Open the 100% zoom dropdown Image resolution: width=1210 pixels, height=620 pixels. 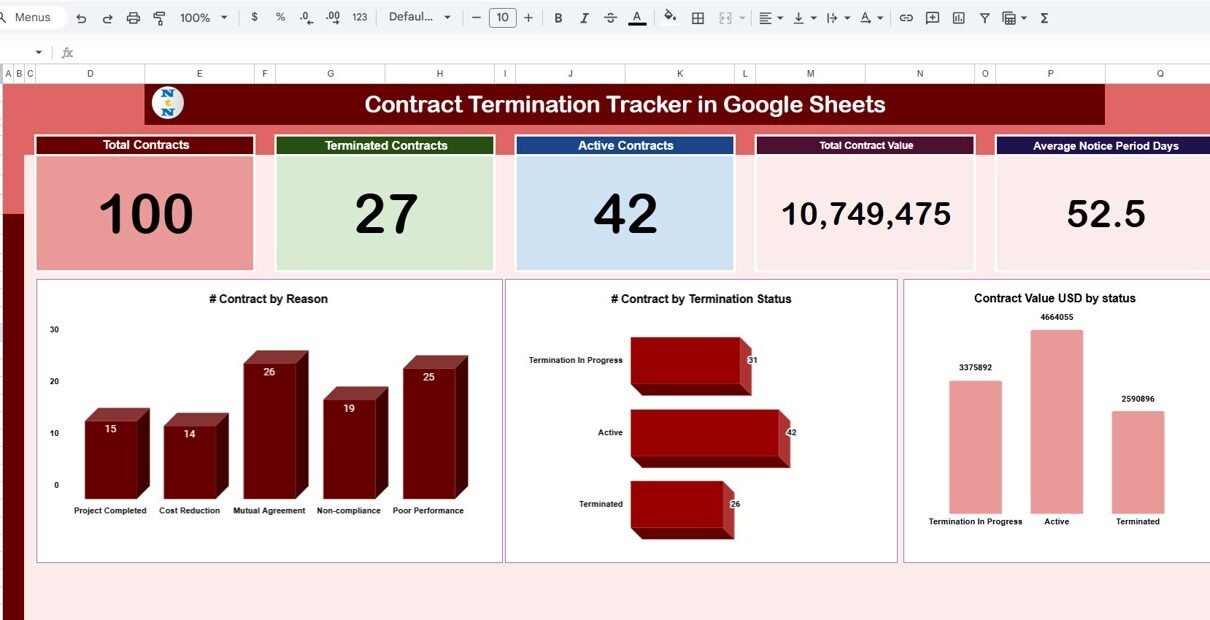point(203,18)
